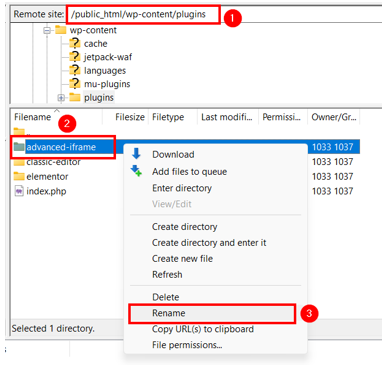Viewport: 382px width, 365px height.
Task: Click the languages folder question-mark icon
Action: tap(75, 70)
